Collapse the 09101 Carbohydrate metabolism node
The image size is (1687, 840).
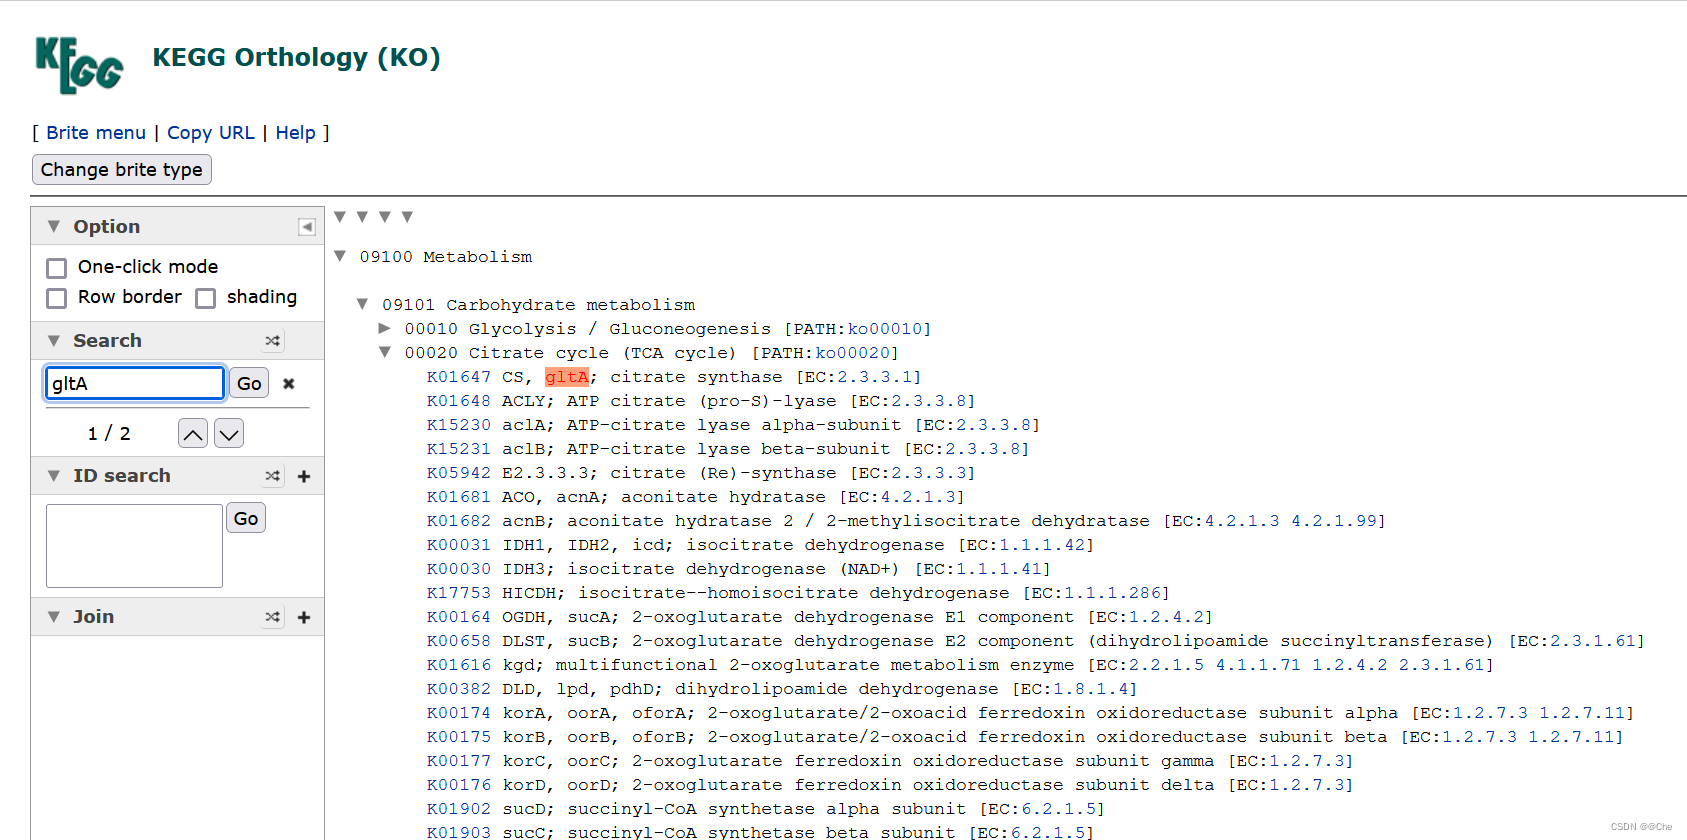[362, 304]
